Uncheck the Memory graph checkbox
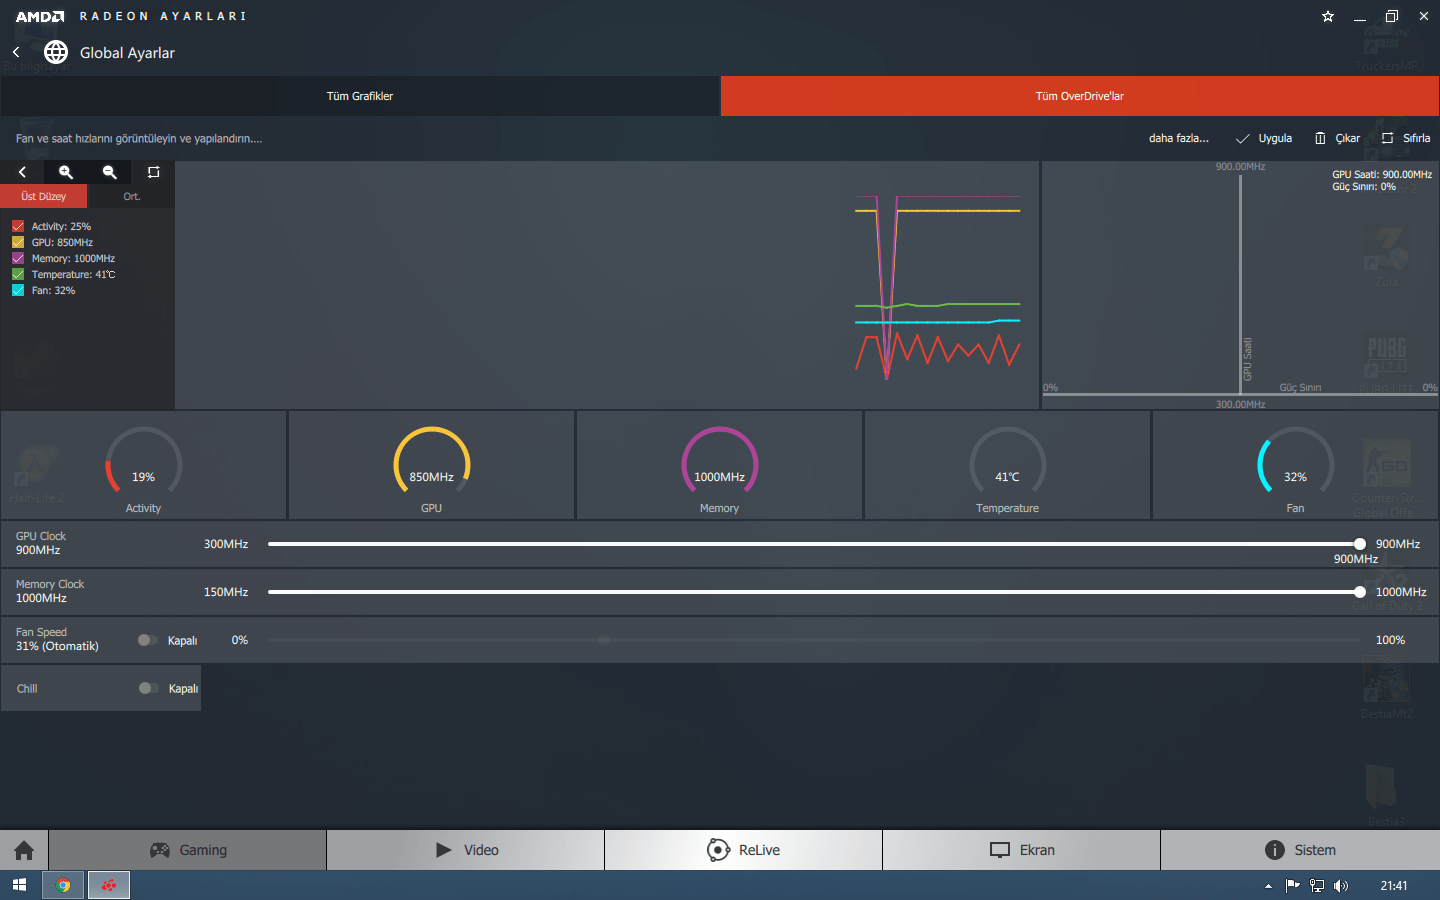This screenshot has width=1440, height=900. point(18,258)
